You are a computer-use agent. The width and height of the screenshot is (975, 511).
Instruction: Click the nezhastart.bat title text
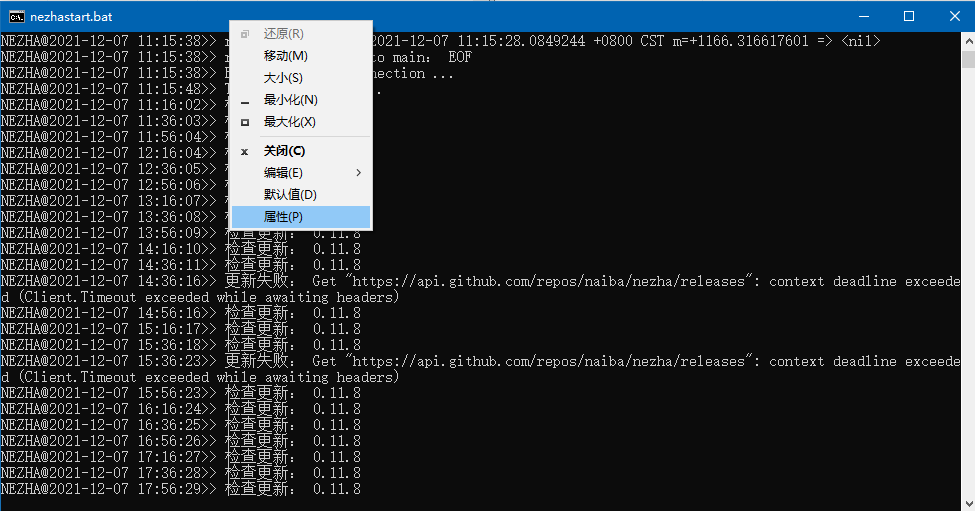(x=71, y=17)
